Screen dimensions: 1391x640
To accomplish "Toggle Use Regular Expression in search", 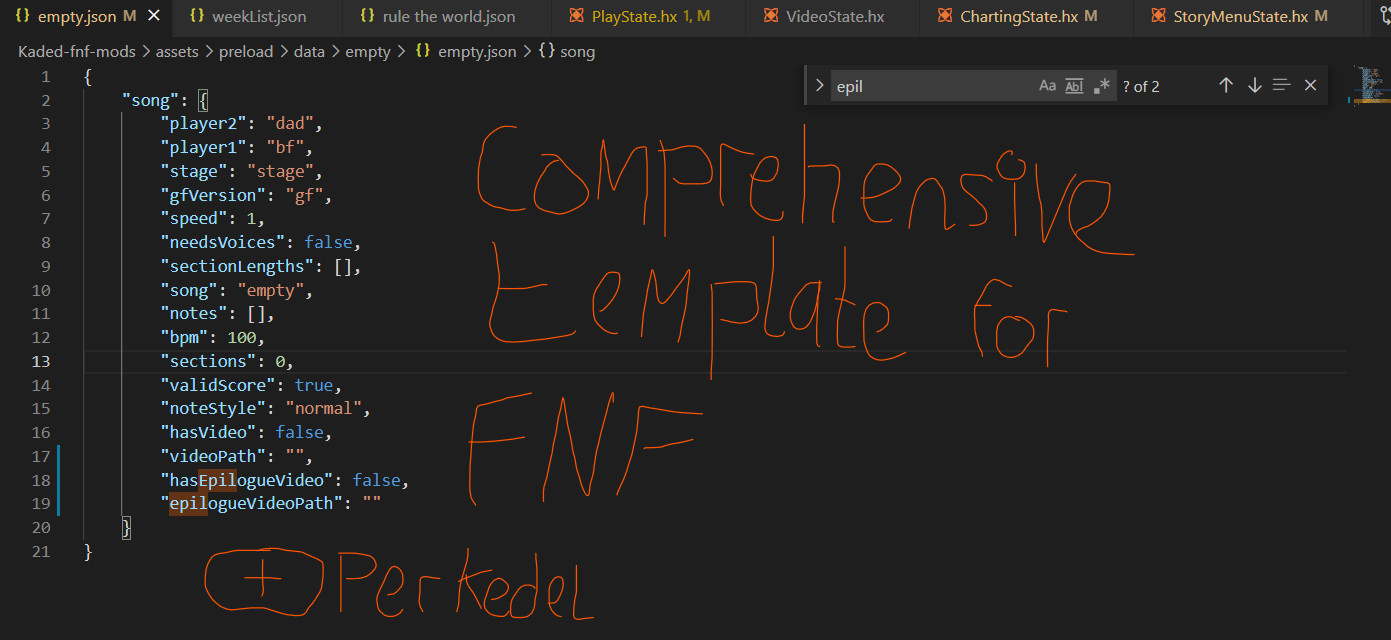I will (1101, 86).
